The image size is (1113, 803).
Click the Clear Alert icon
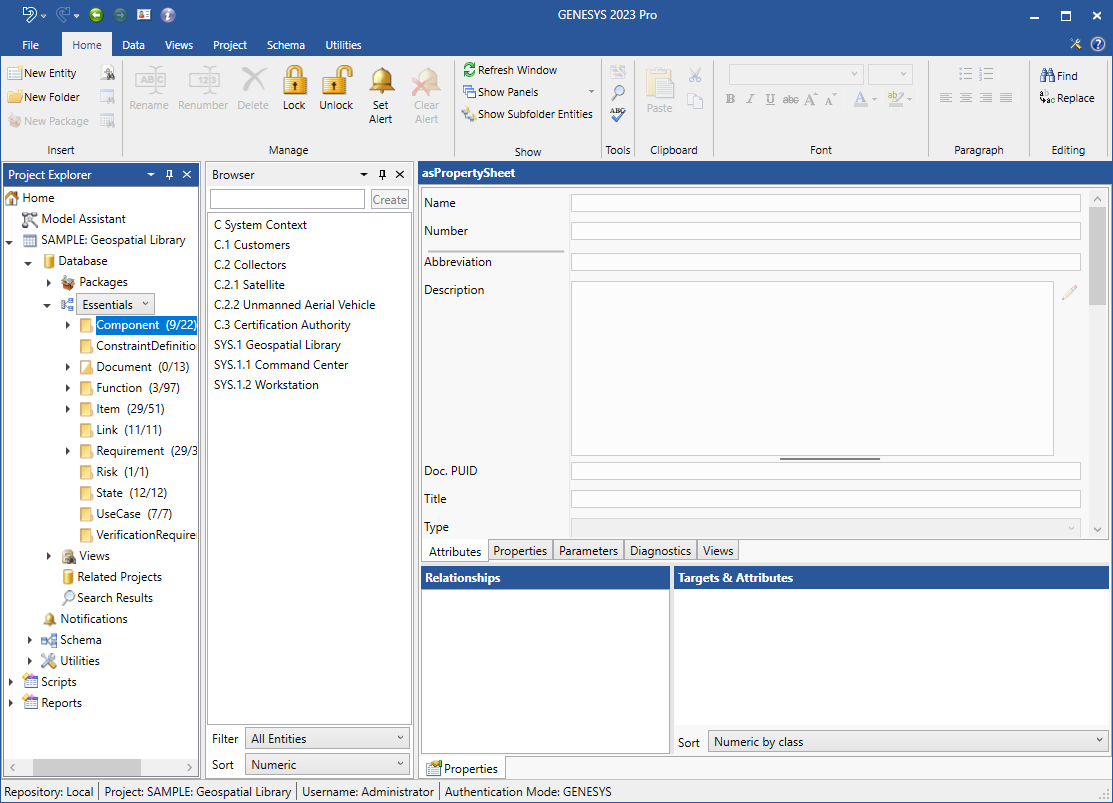[x=426, y=81]
